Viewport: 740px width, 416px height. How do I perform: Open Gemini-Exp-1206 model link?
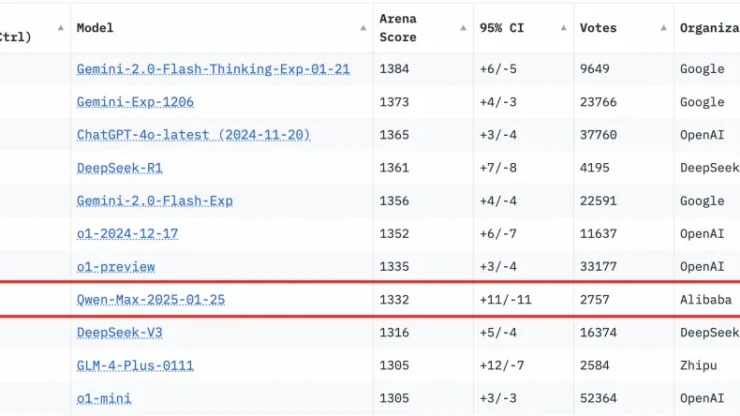135,102
